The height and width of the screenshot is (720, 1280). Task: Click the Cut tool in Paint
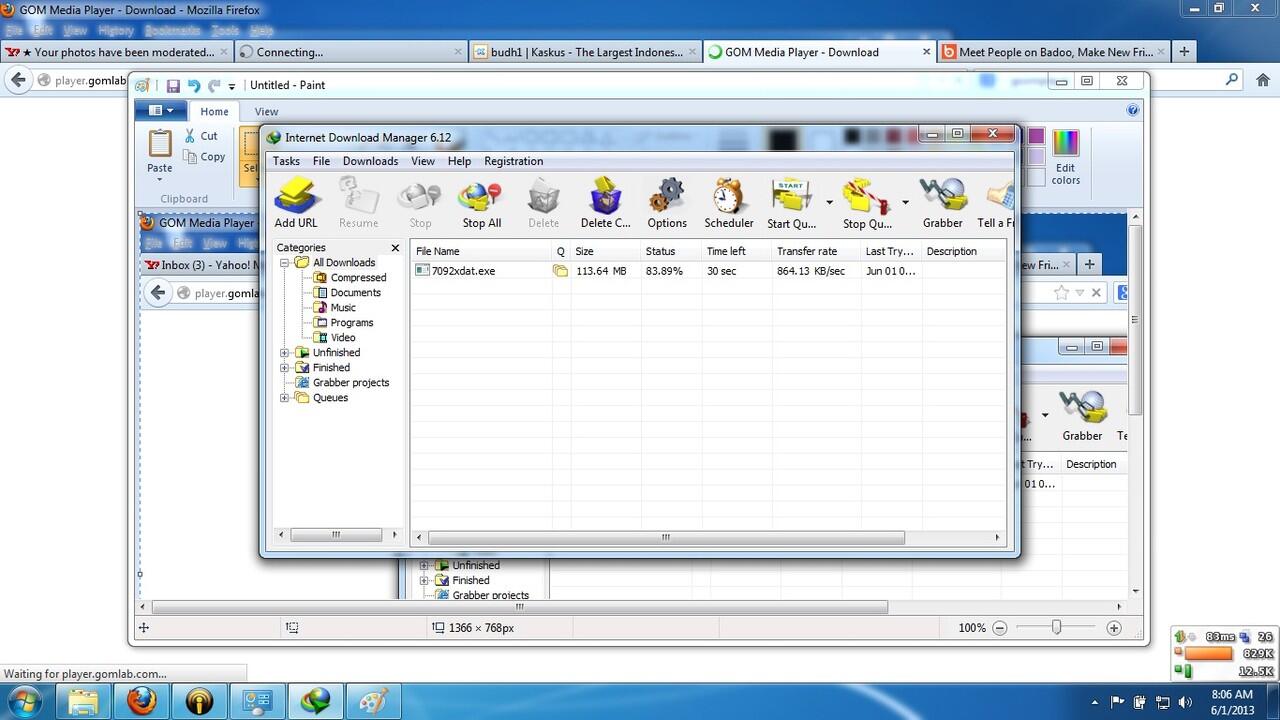(201, 136)
